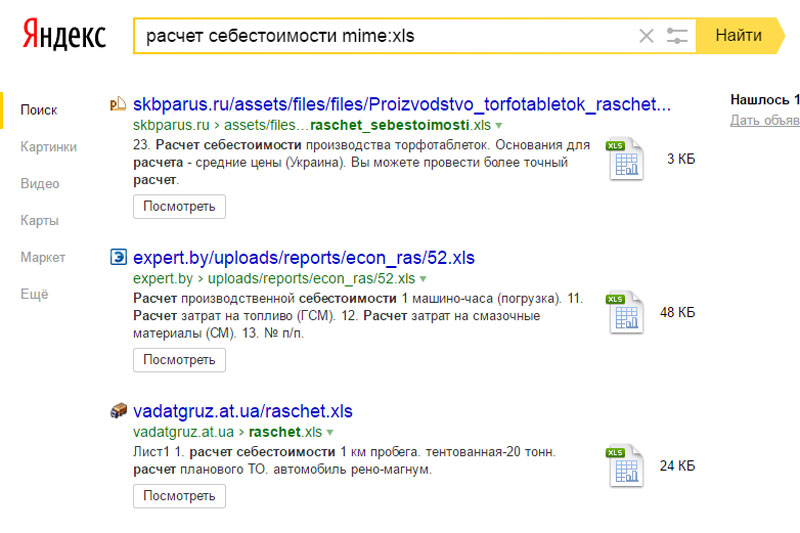Switch to the Карты tab
The height and width of the screenshot is (533, 800).
point(39,220)
